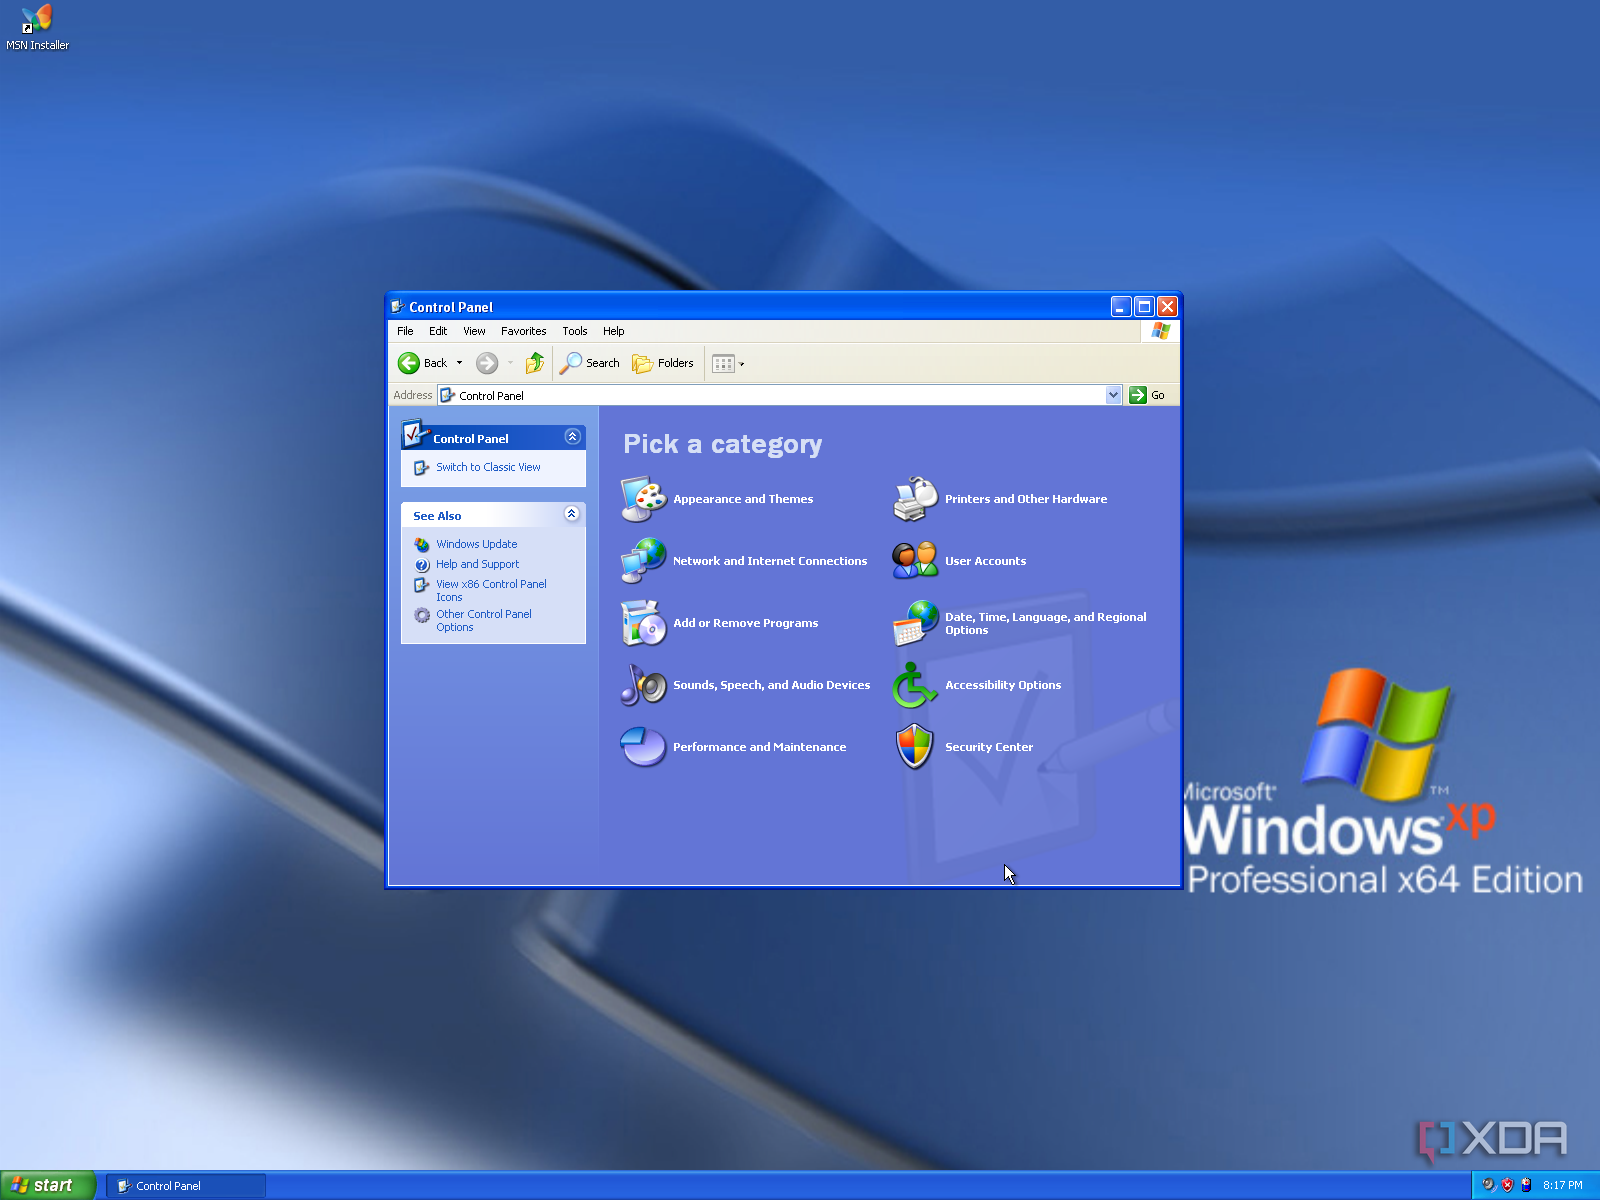Click Other Control Panel Options link
The image size is (1600, 1200).
click(484, 620)
